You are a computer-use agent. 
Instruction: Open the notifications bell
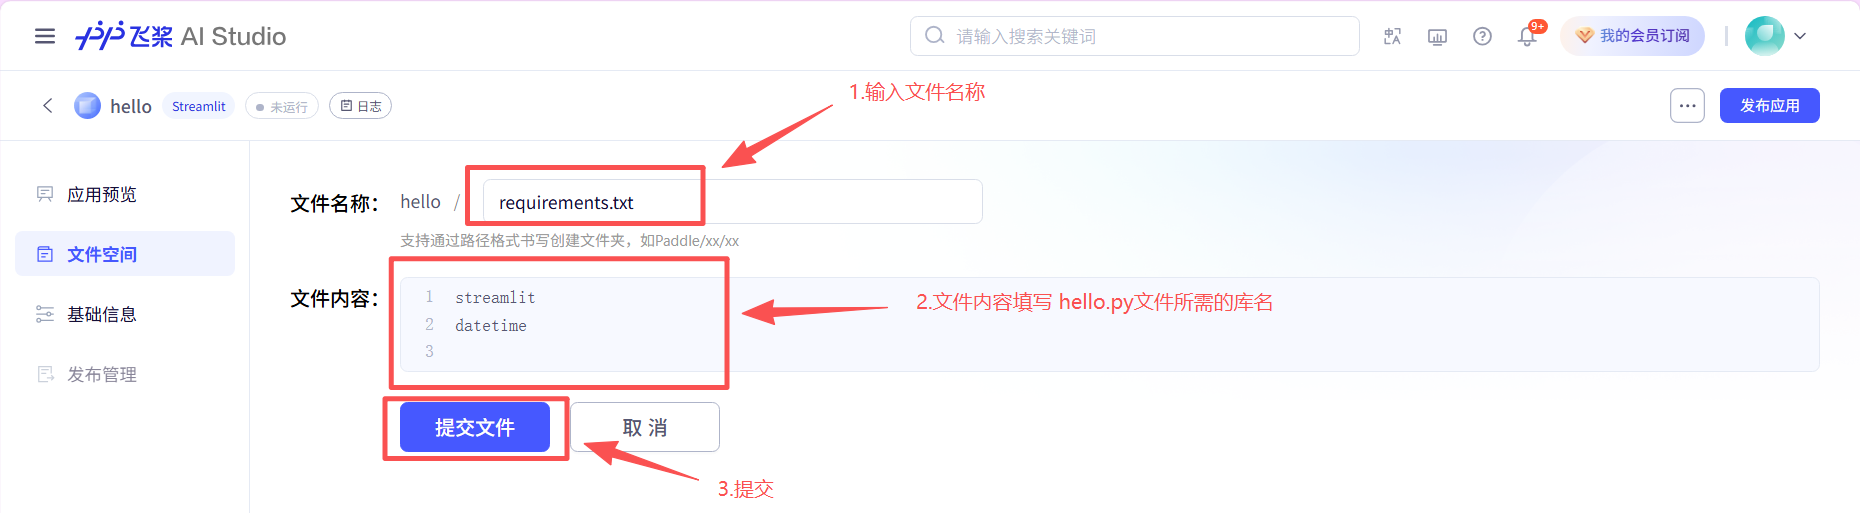click(1527, 36)
